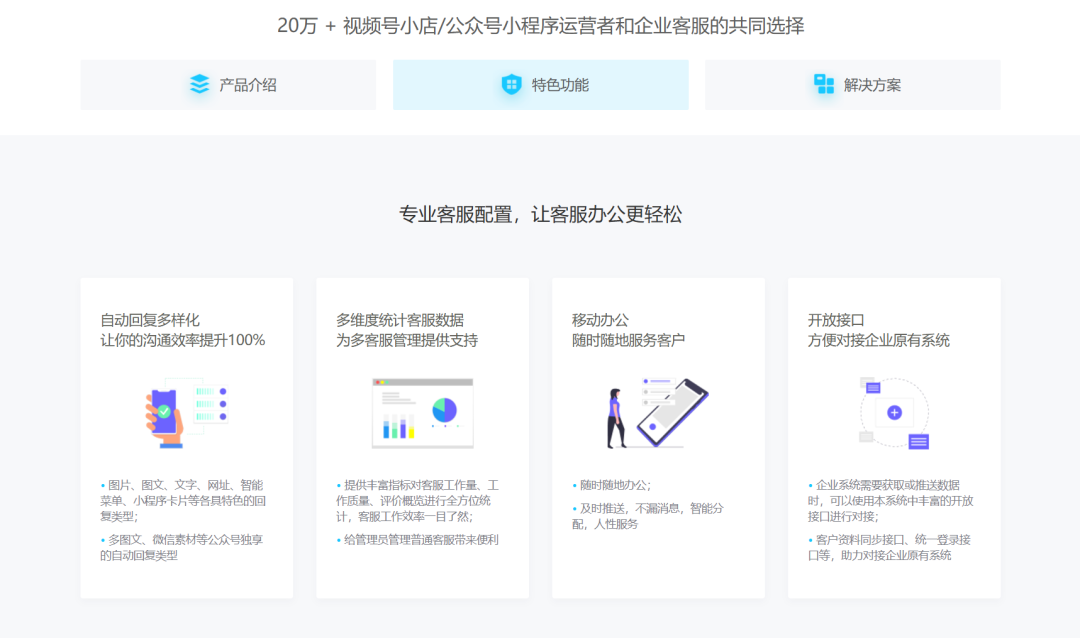The width and height of the screenshot is (1080, 638).
Task: Select the 解决方案 tab
Action: (x=872, y=85)
